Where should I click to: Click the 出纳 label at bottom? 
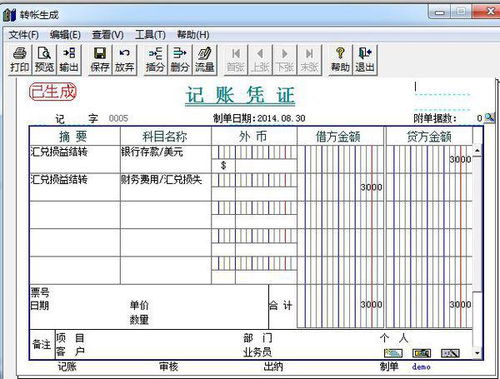273,367
